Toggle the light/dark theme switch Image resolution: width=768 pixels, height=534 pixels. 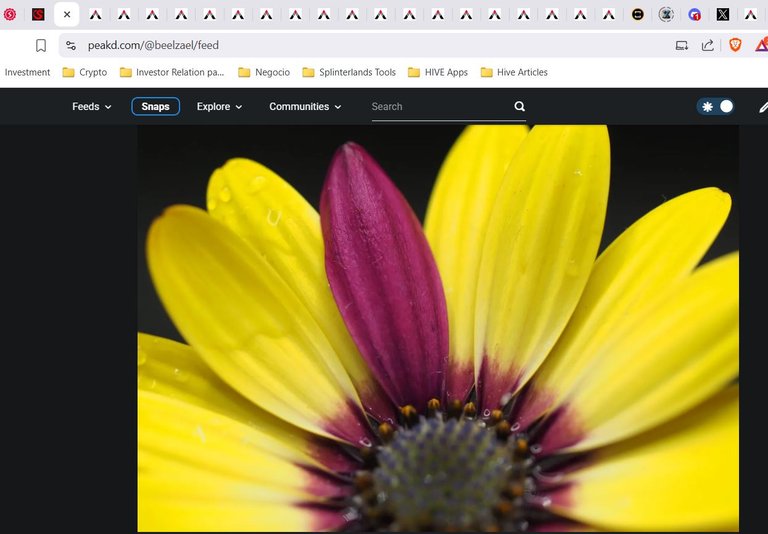(x=716, y=107)
